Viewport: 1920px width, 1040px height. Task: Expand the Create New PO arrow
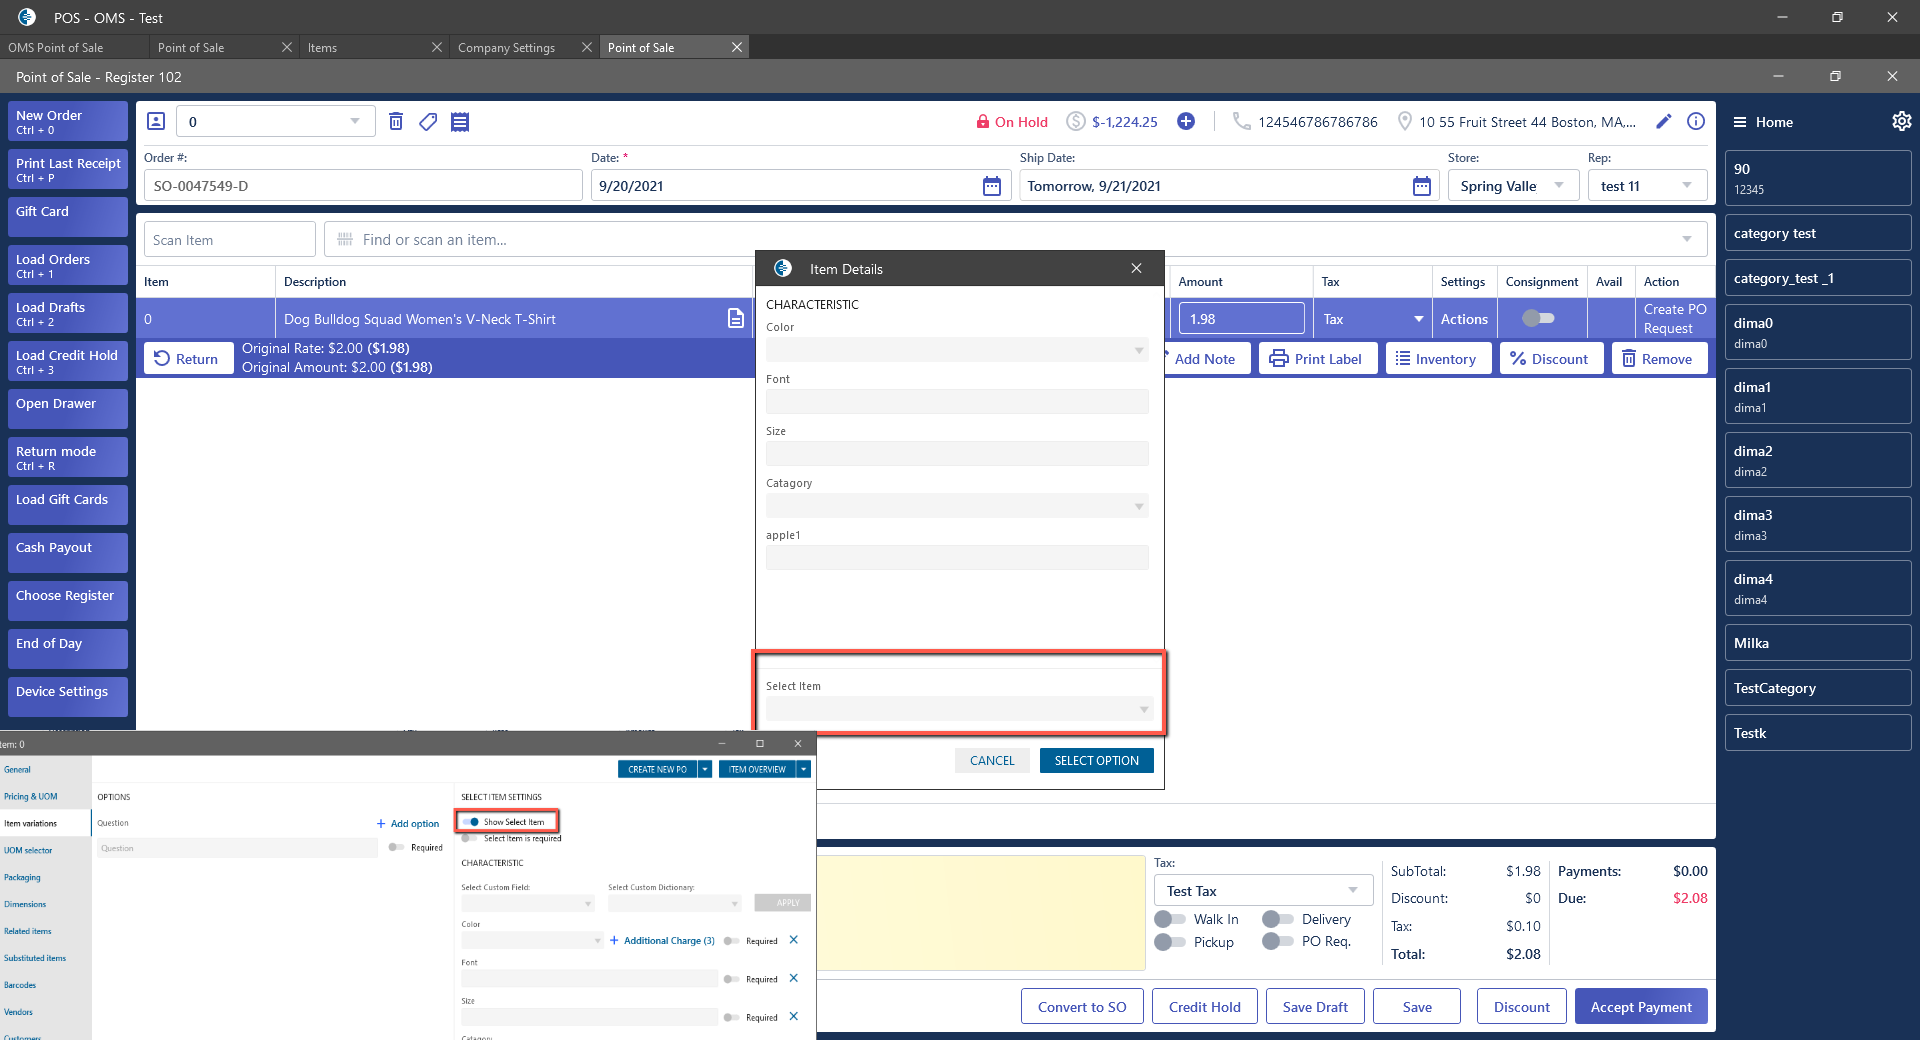coord(705,769)
